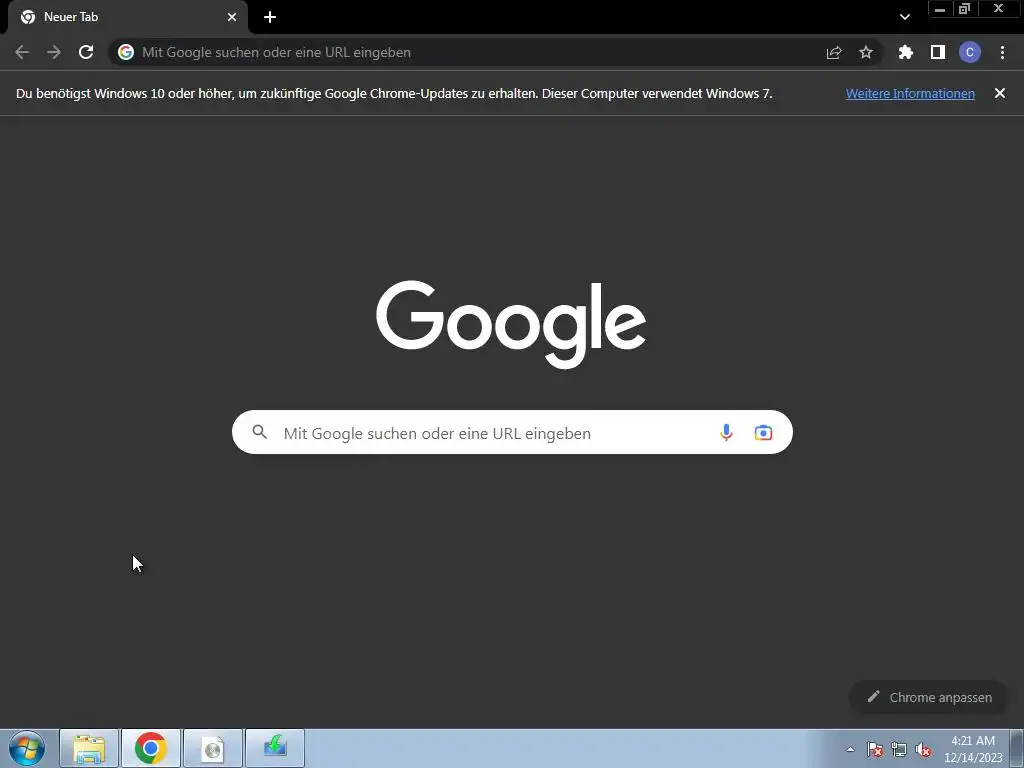Open the green arrow taskbar app
The width and height of the screenshot is (1024, 768).
pyautogui.click(x=275, y=748)
